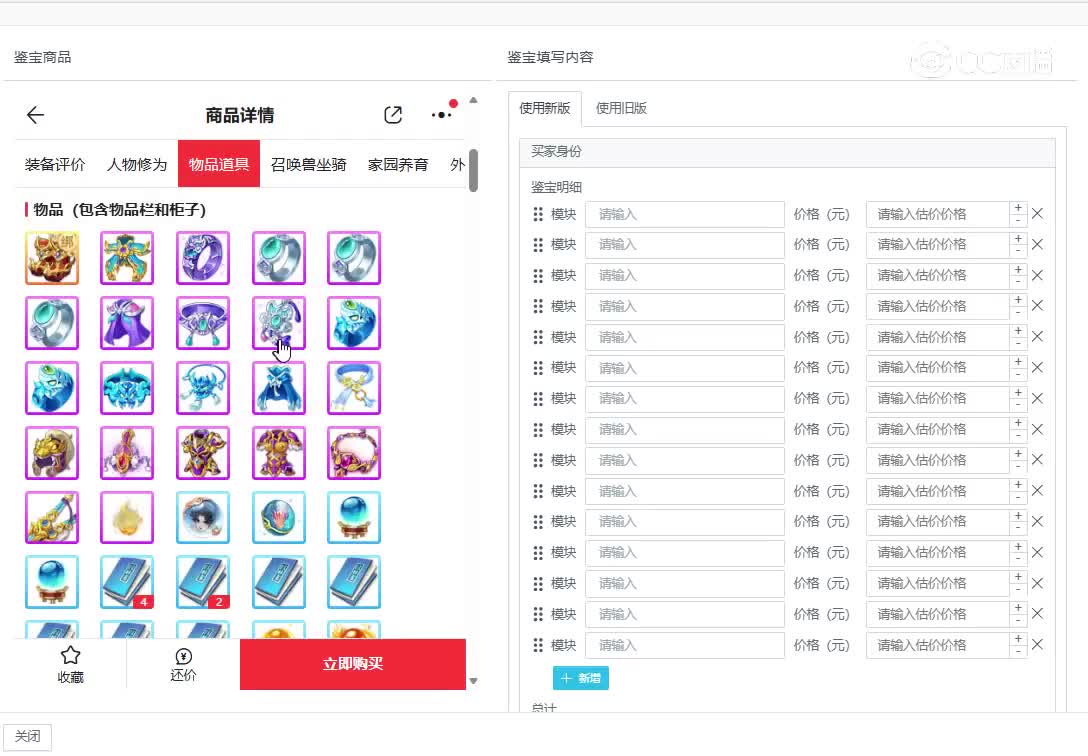Click the 立即购买 purchase button
Screen dimensions: 1088x756
pos(352,663)
